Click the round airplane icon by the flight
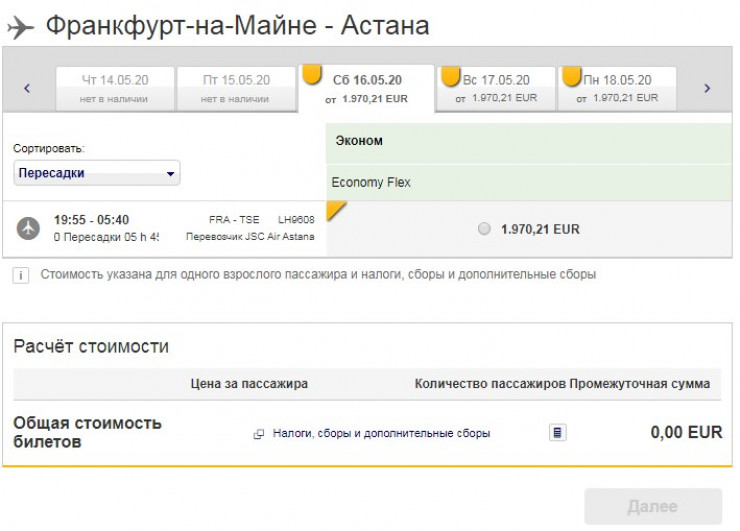 [28, 228]
